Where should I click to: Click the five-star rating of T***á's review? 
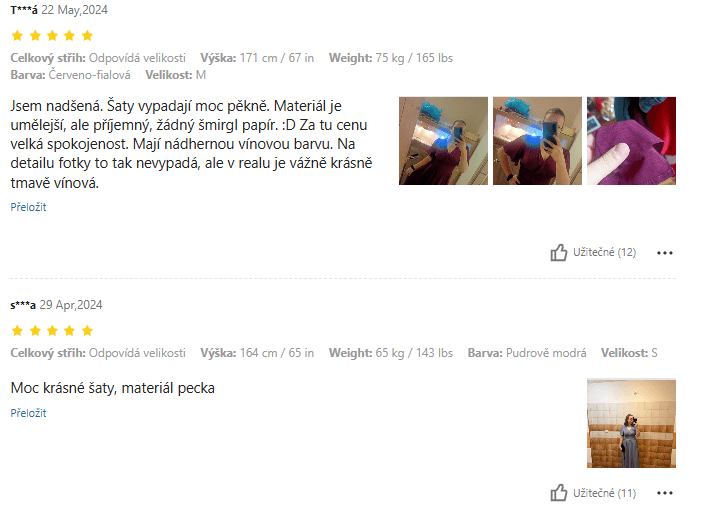(52, 36)
